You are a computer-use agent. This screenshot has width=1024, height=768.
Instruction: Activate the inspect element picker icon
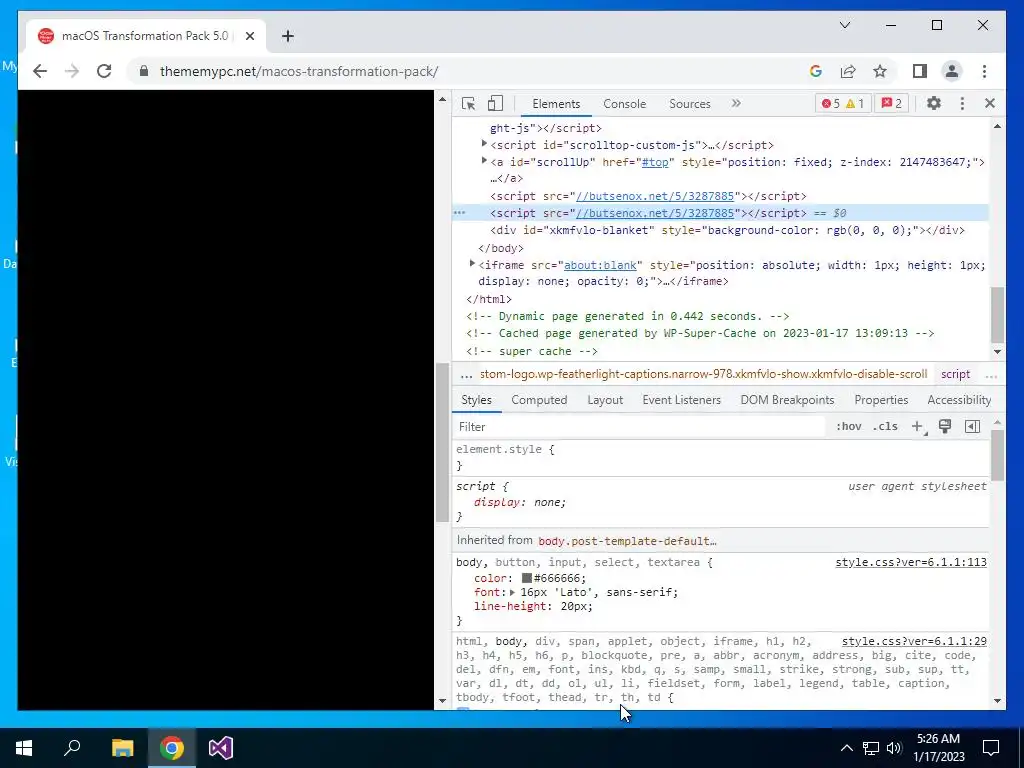click(468, 103)
